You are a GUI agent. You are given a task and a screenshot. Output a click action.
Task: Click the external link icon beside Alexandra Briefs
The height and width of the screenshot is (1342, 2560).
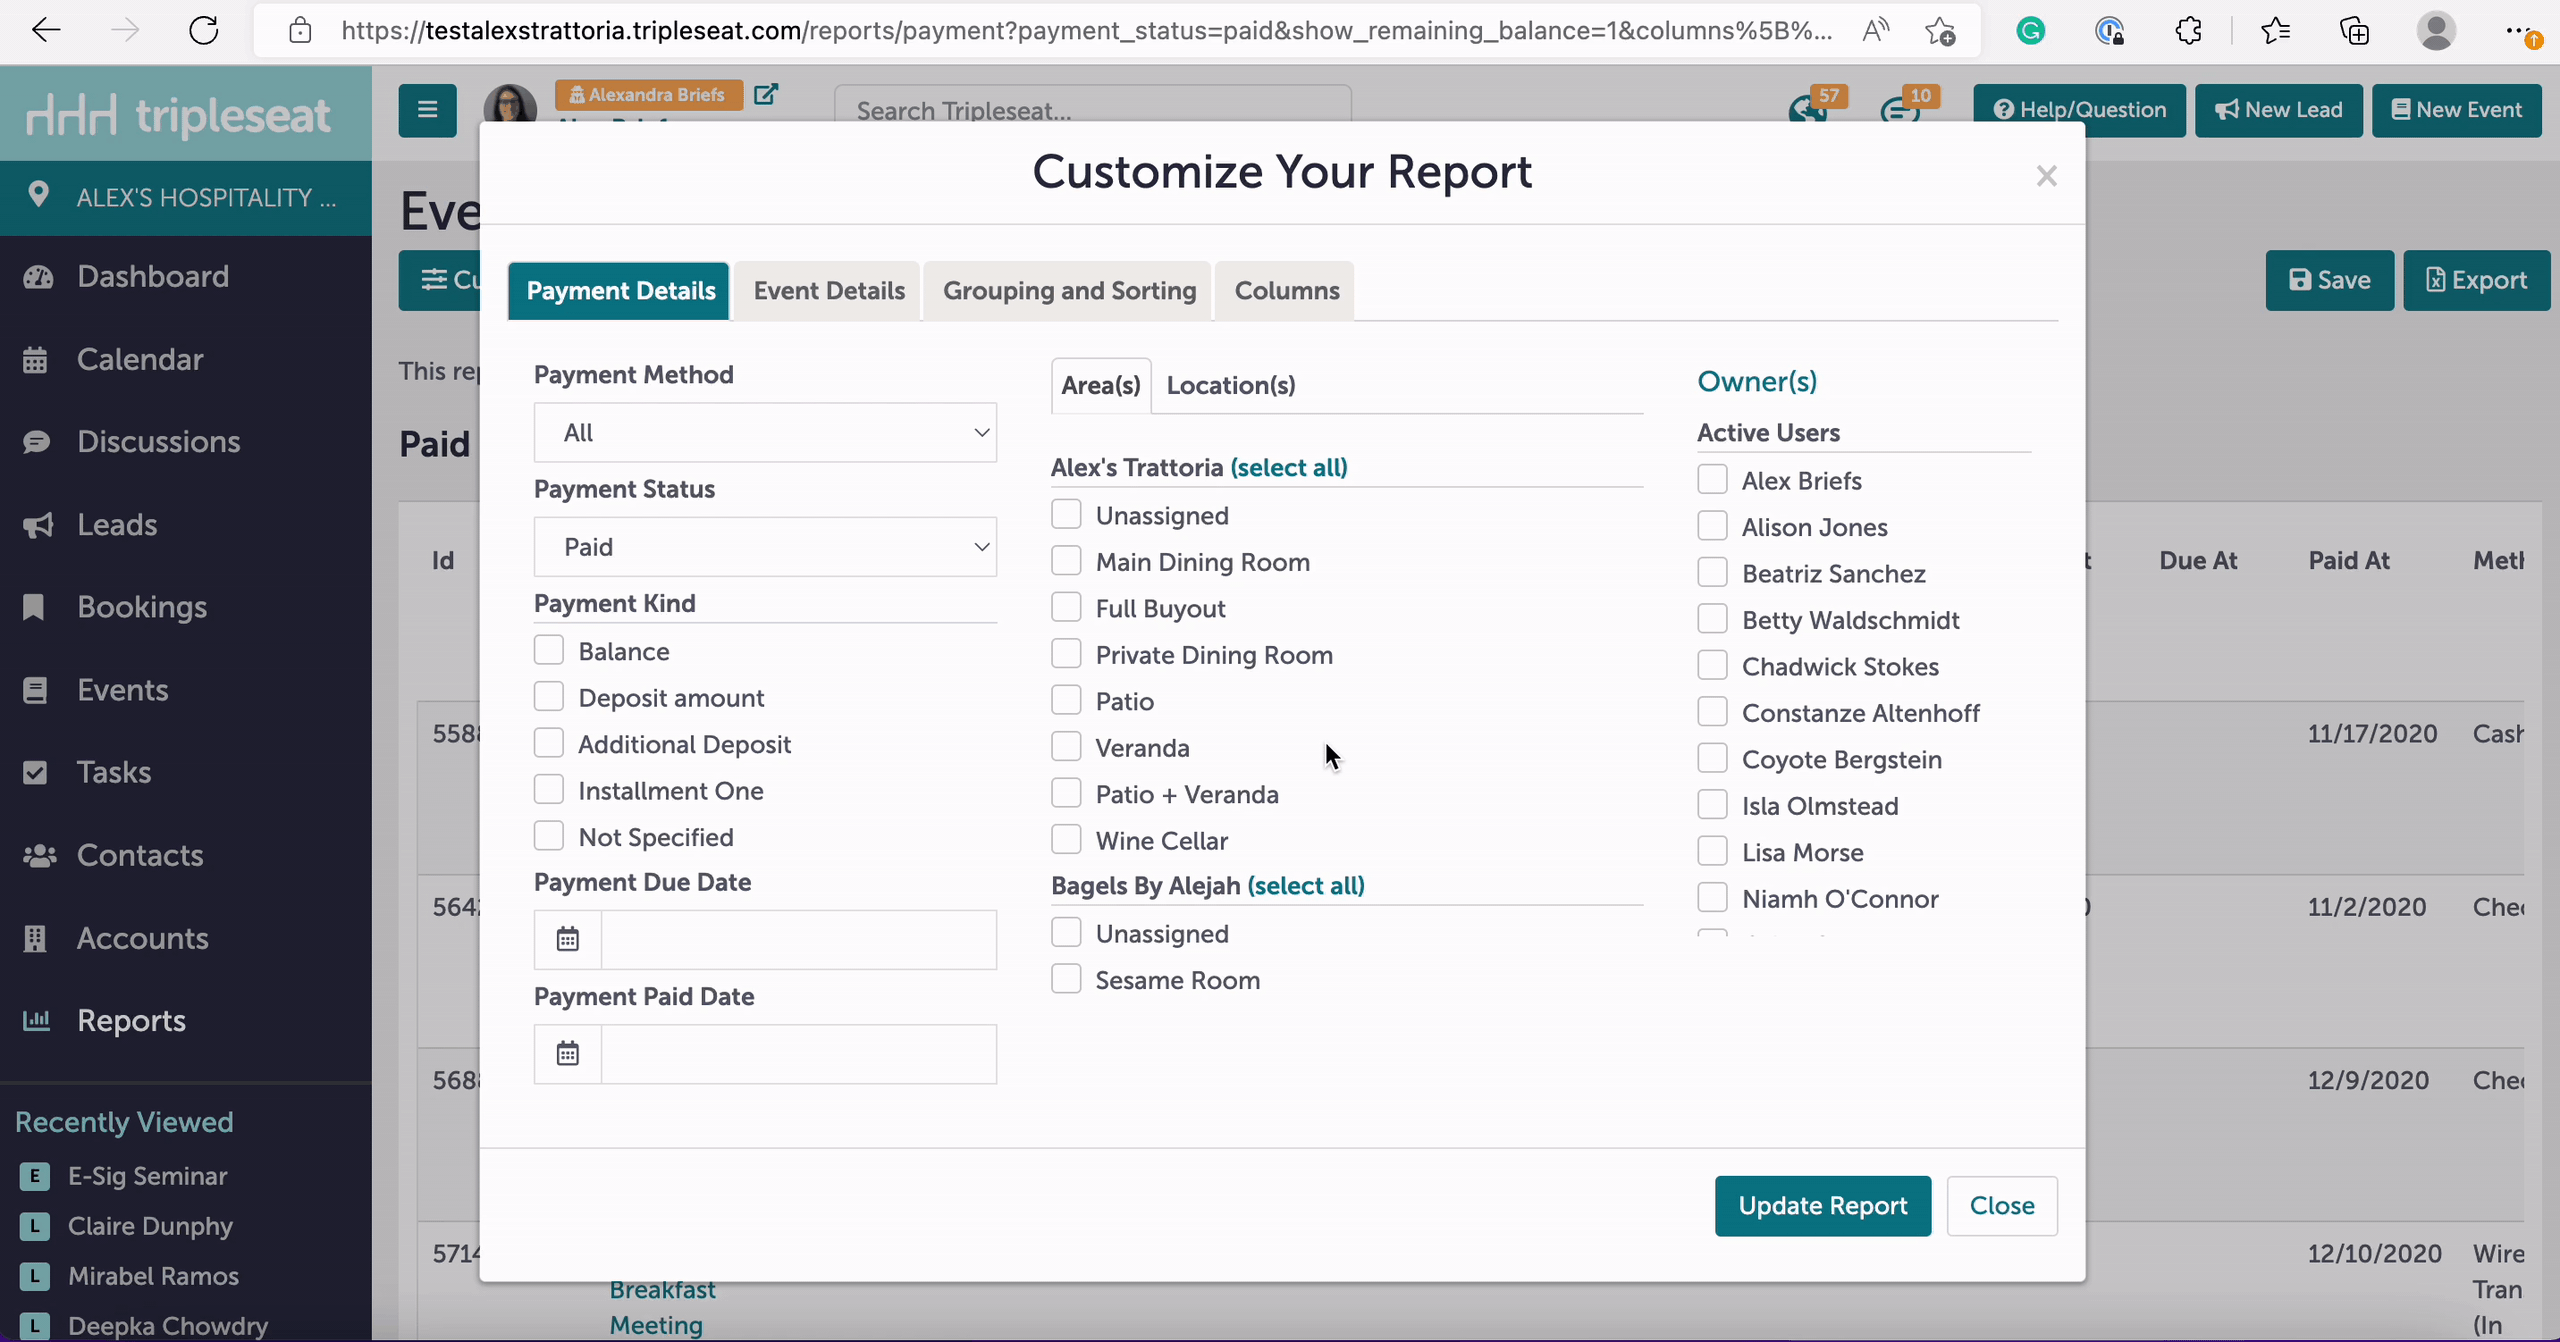766,94
